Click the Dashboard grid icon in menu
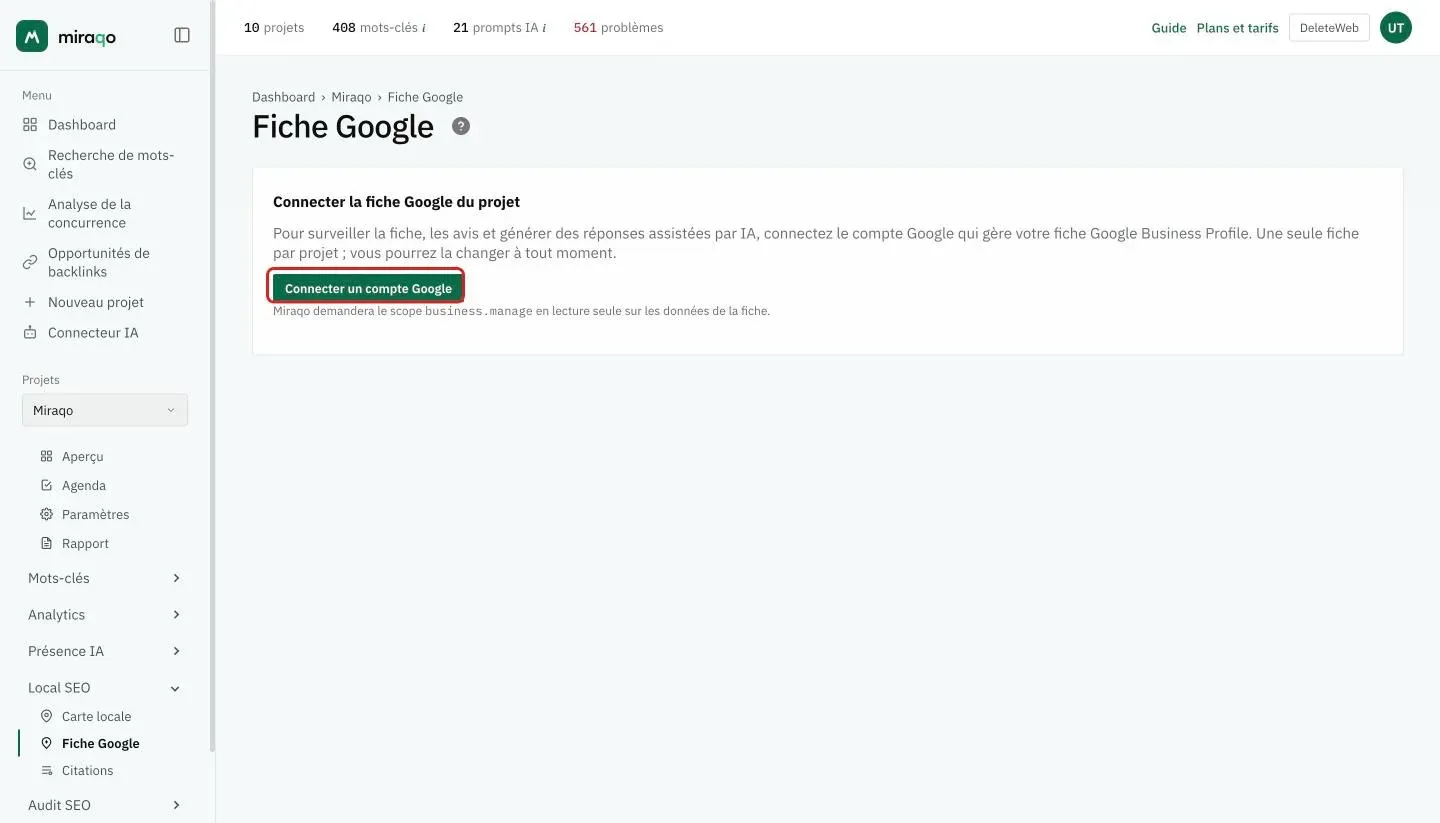This screenshot has height=823, width=1440. (30, 125)
